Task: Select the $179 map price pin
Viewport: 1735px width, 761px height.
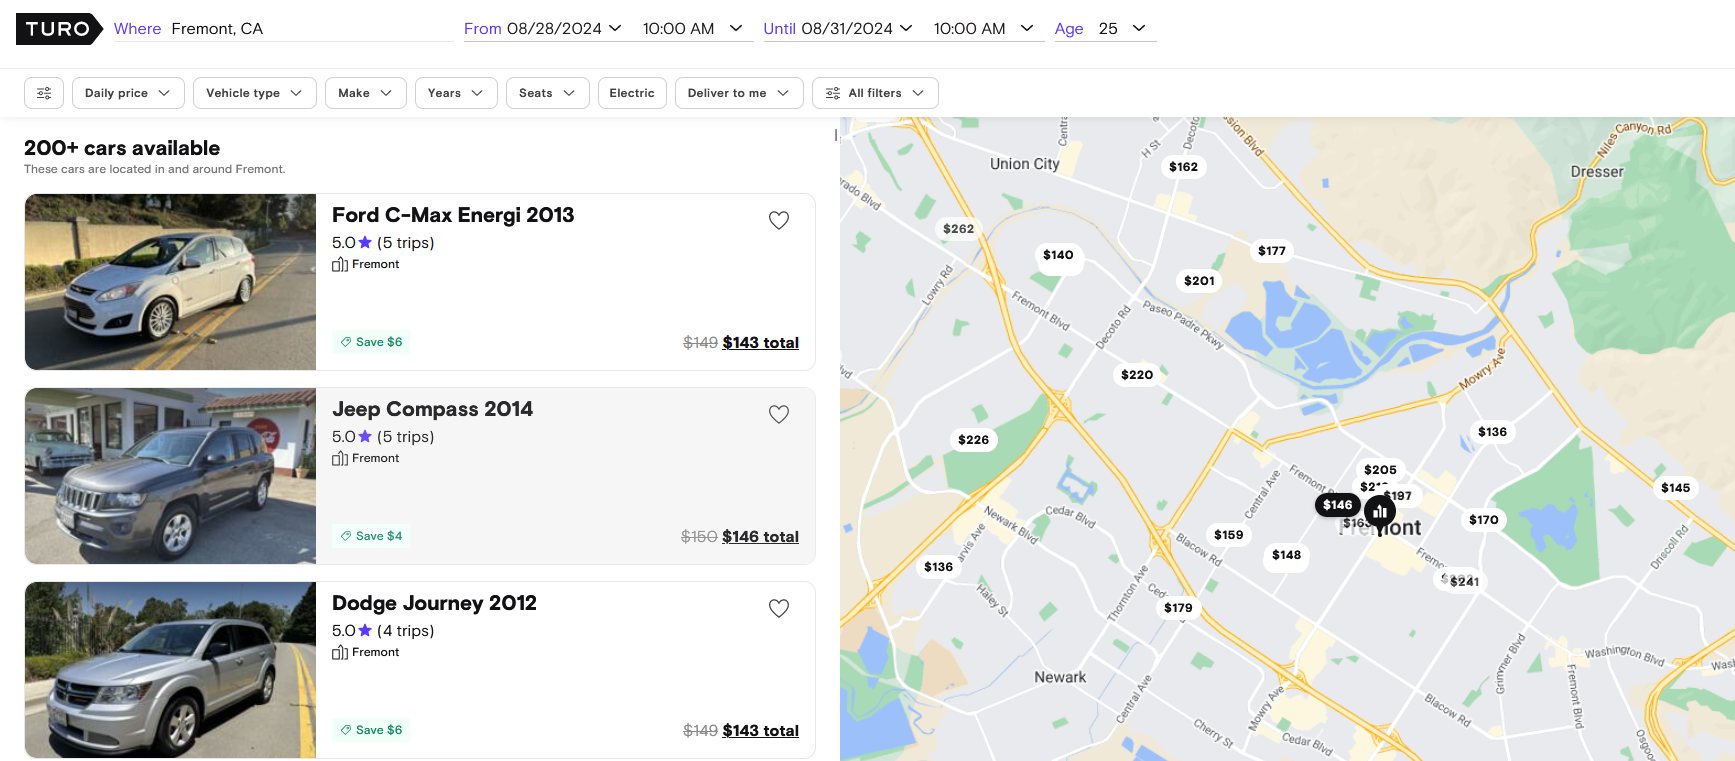Action: pos(1178,608)
